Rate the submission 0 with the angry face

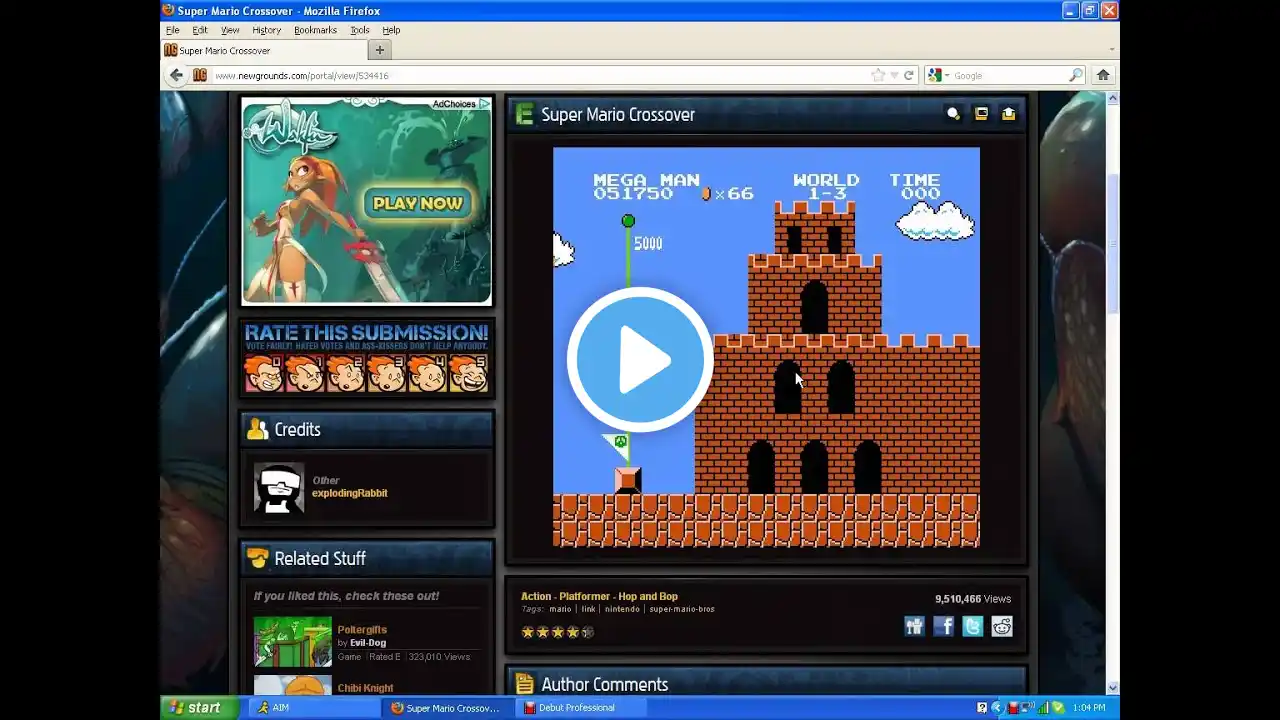coord(263,373)
